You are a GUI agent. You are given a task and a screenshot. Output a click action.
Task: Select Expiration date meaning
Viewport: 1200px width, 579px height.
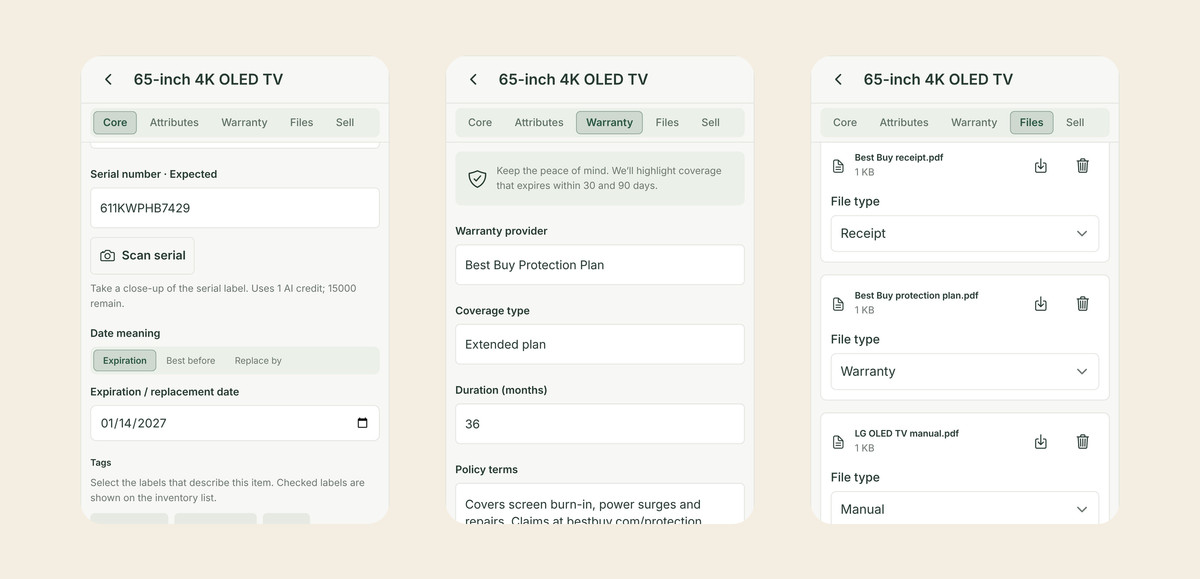pos(124,361)
